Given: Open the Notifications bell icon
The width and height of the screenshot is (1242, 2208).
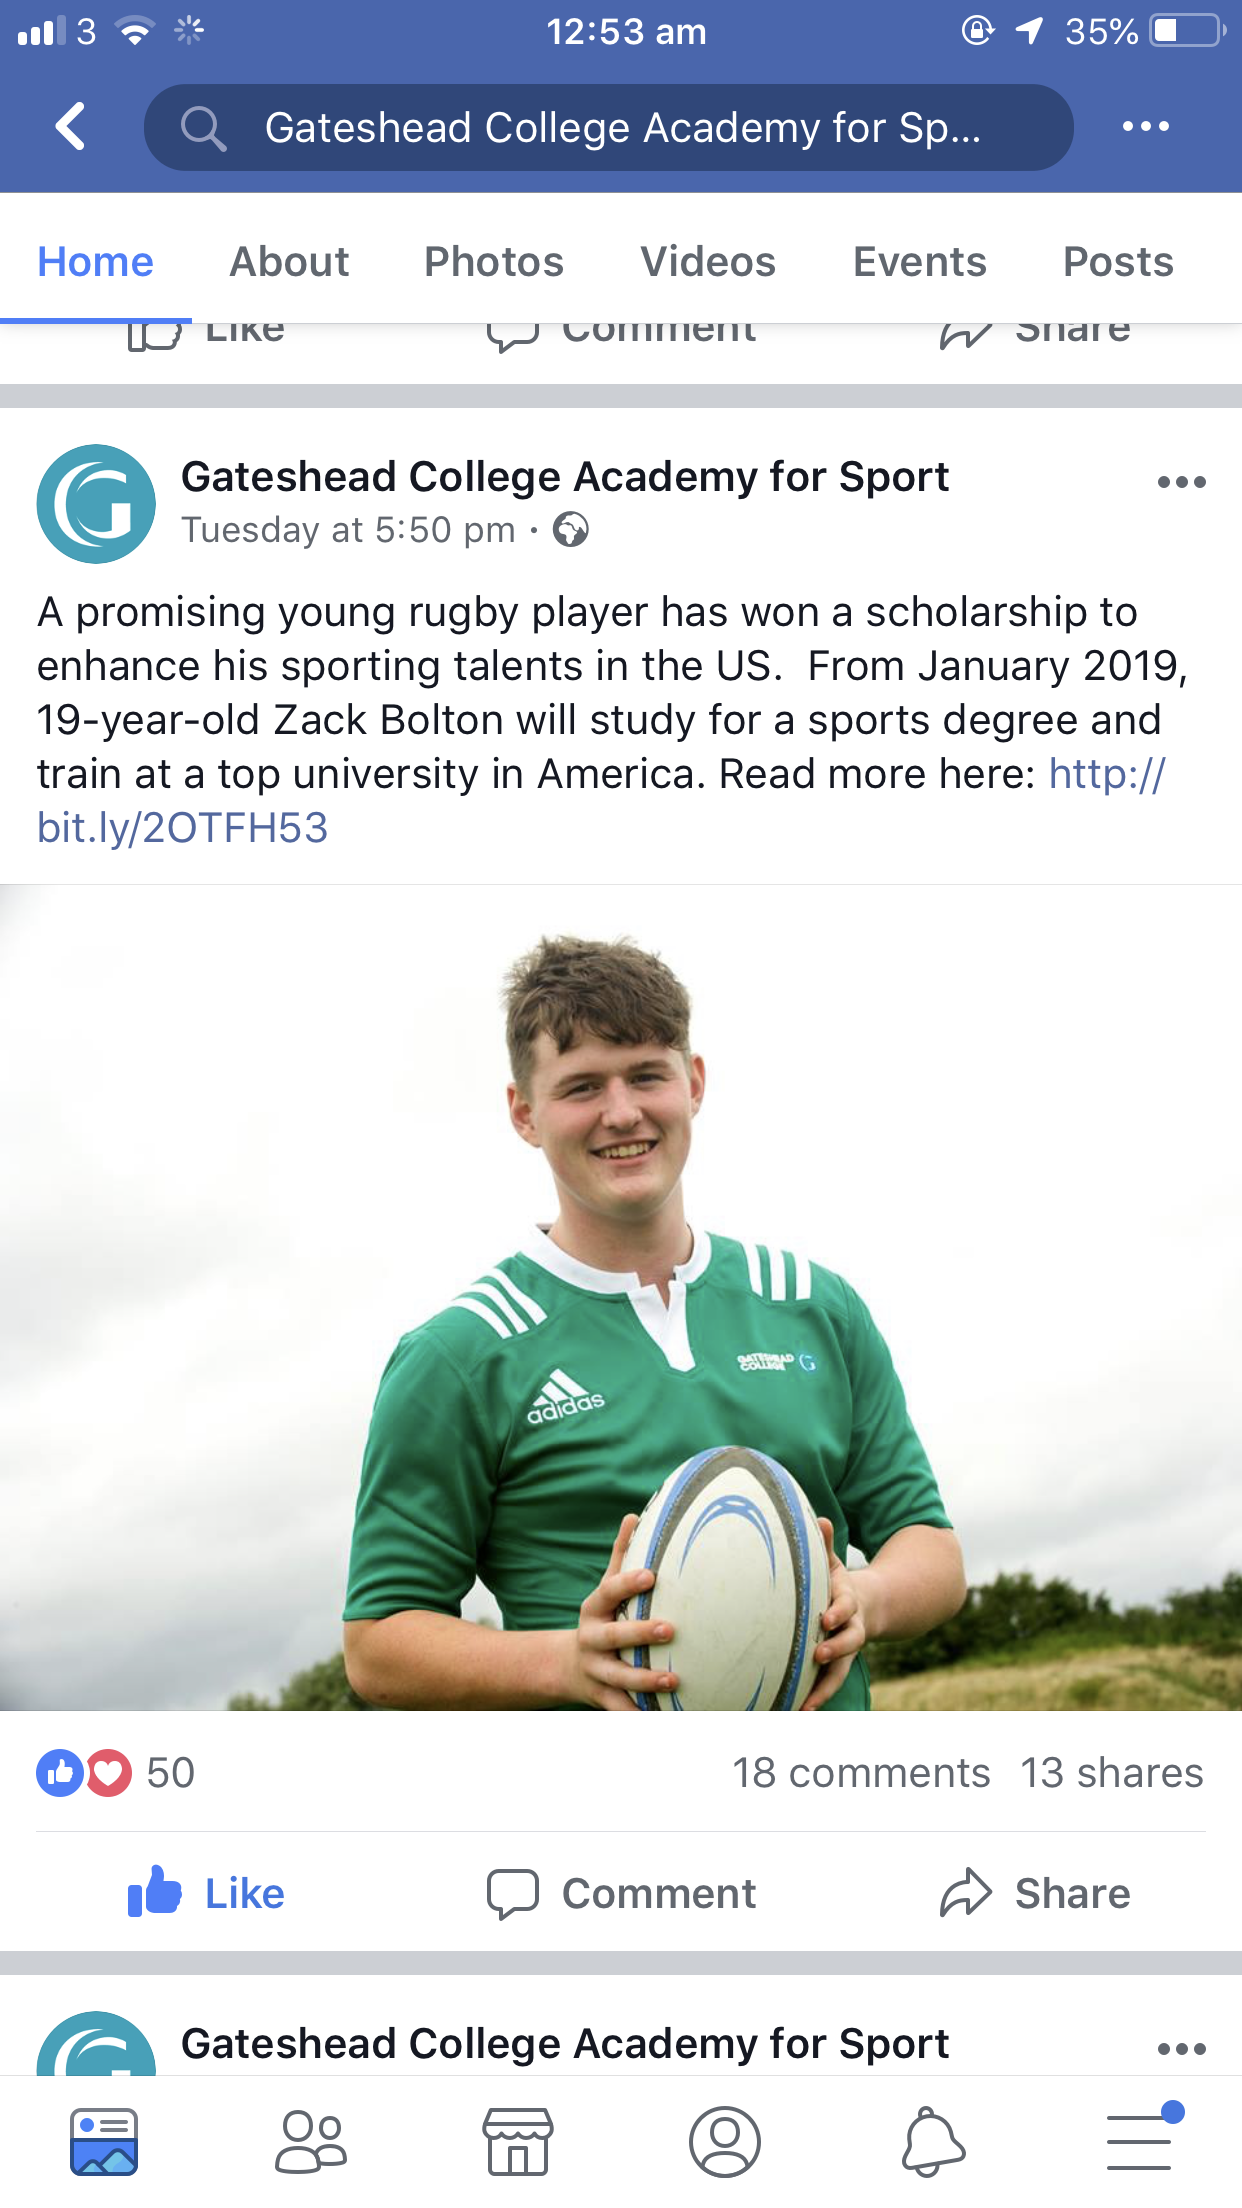Looking at the screenshot, I should pos(933,2142).
